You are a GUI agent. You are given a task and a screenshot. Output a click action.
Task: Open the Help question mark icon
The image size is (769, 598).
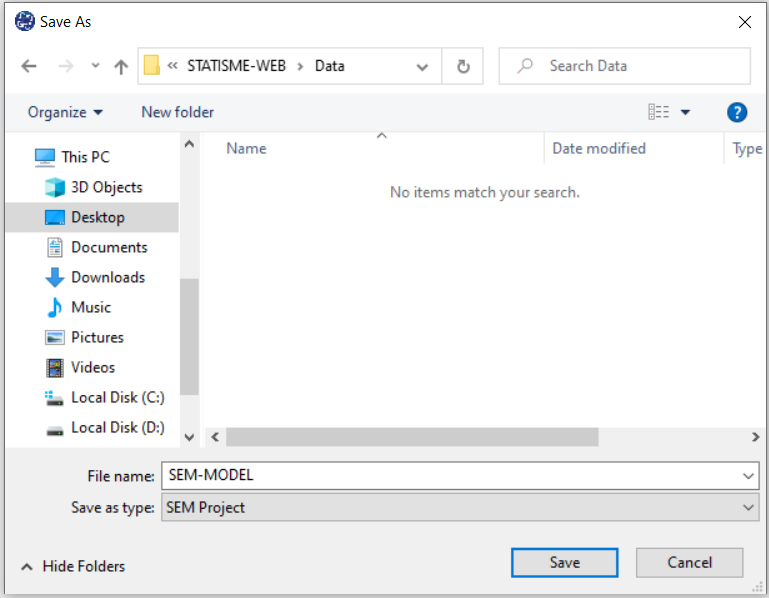point(737,112)
